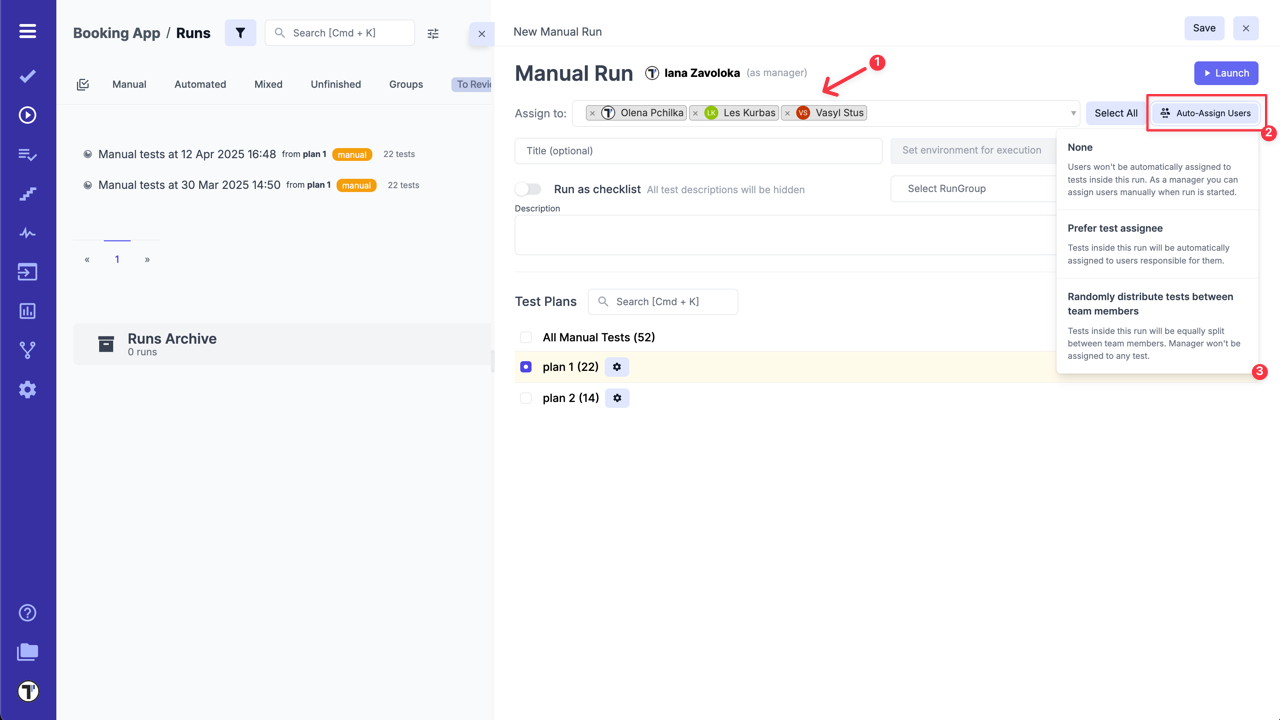1280x720 pixels.
Task: Select the branching integrations icon in sidebar
Action: click(27, 349)
